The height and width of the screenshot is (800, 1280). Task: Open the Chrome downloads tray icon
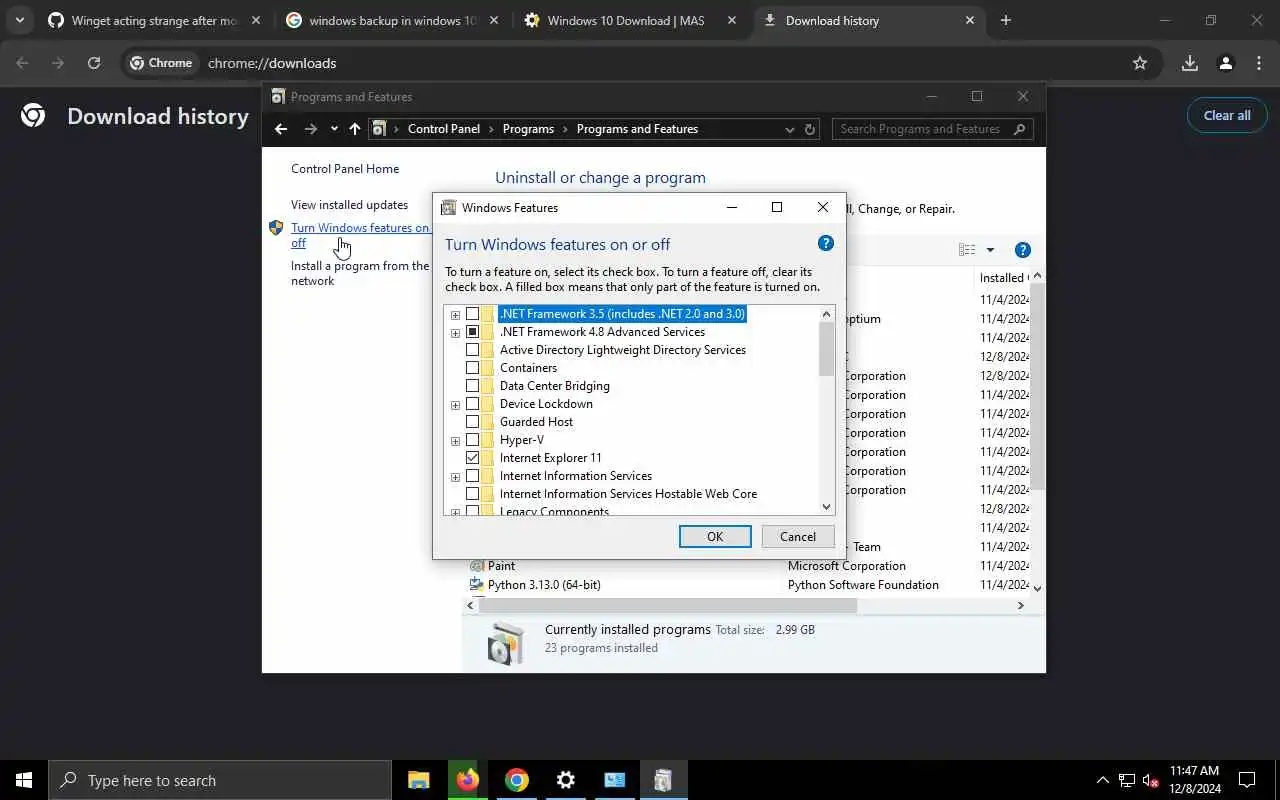coord(1189,63)
